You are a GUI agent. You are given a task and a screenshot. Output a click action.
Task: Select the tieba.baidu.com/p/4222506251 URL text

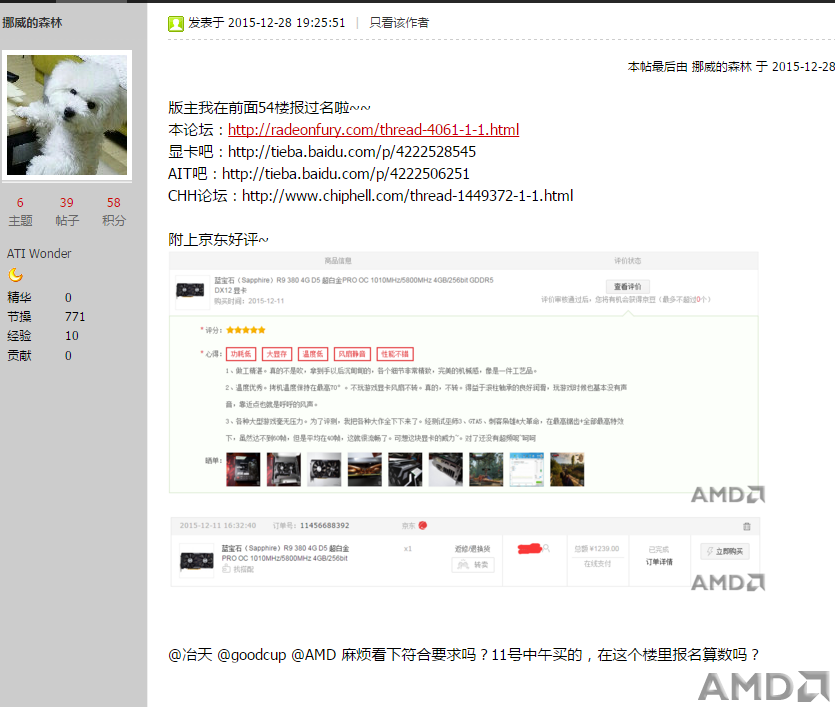point(346,174)
